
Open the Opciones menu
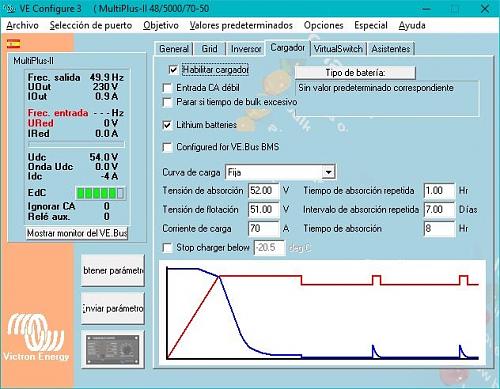coord(323,25)
